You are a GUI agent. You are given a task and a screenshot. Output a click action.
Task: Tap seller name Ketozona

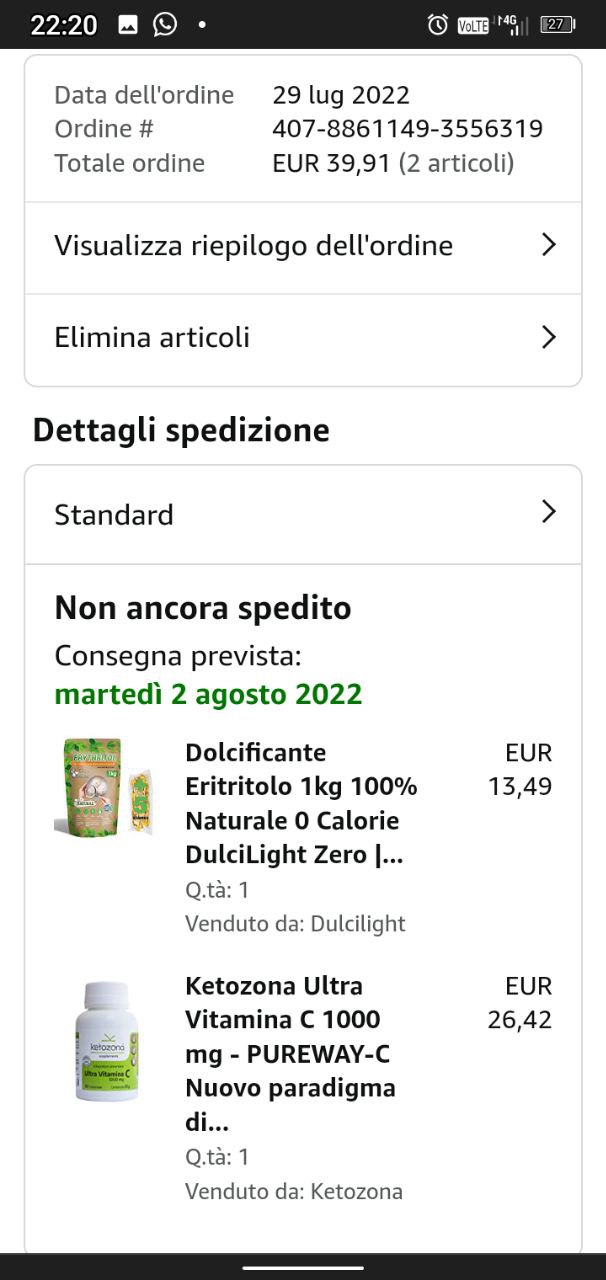[356, 1191]
